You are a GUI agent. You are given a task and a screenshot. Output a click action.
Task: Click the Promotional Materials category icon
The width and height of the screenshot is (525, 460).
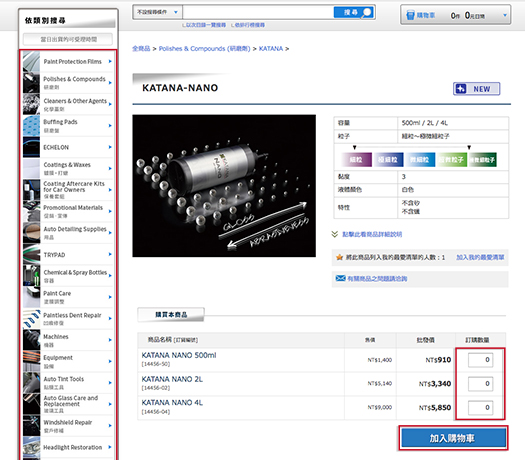point(31,211)
